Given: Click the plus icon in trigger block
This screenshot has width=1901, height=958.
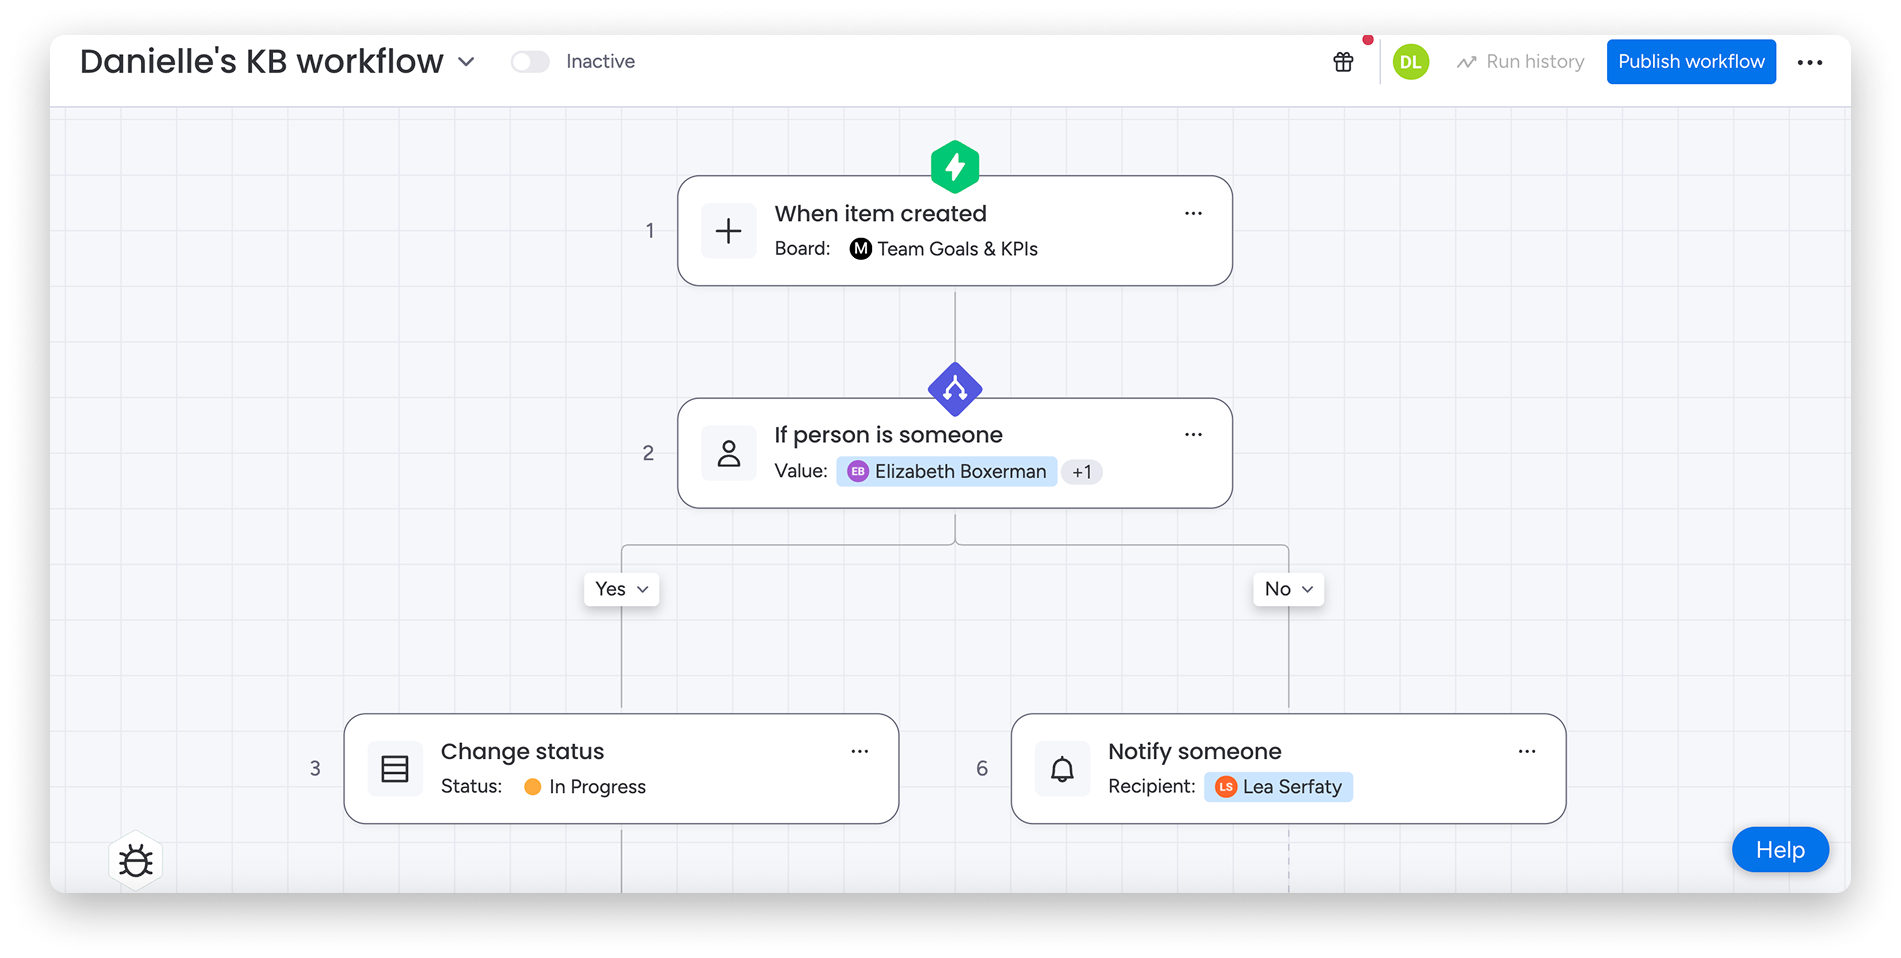Looking at the screenshot, I should tap(729, 231).
